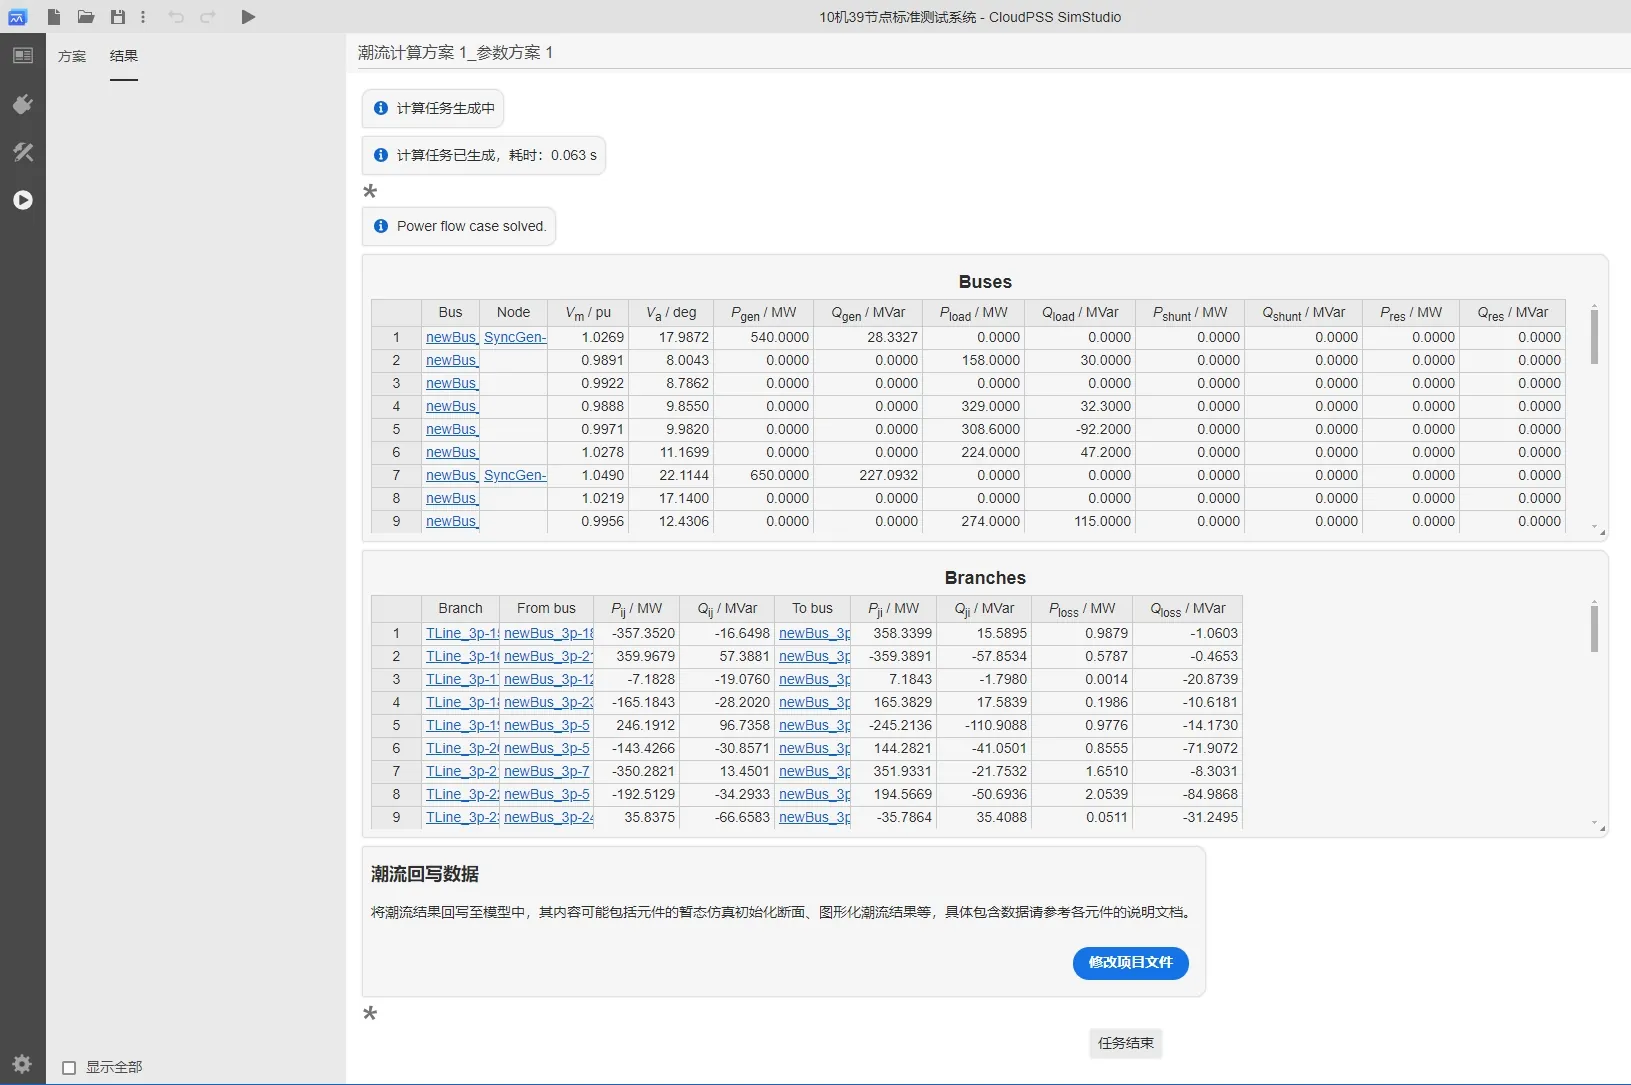Toggle the 显示全部 checkbox
The height and width of the screenshot is (1085, 1631).
click(69, 1068)
